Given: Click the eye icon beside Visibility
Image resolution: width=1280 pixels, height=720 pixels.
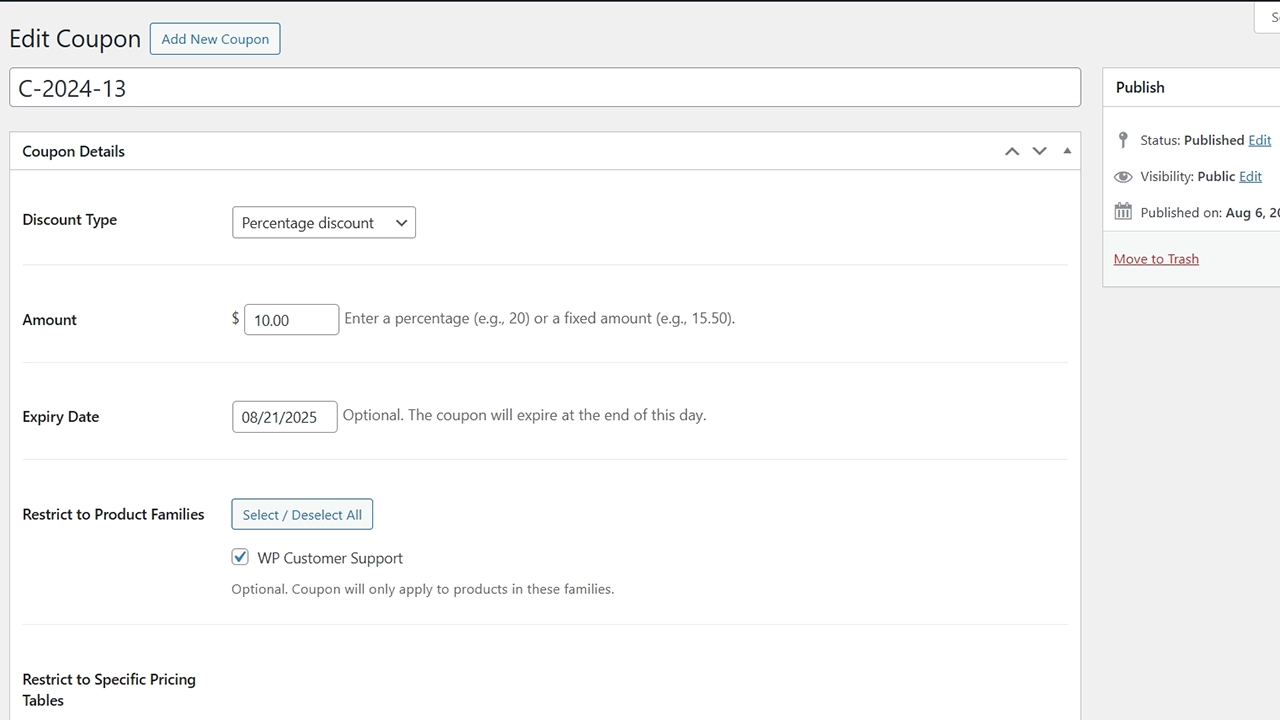Looking at the screenshot, I should pyautogui.click(x=1123, y=177).
